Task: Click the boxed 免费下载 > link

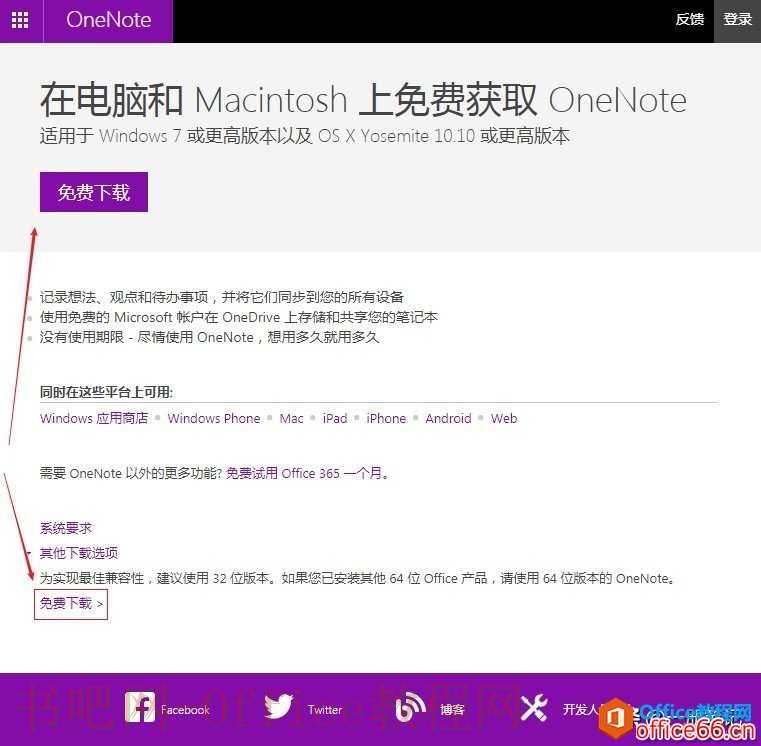Action: pos(71,604)
